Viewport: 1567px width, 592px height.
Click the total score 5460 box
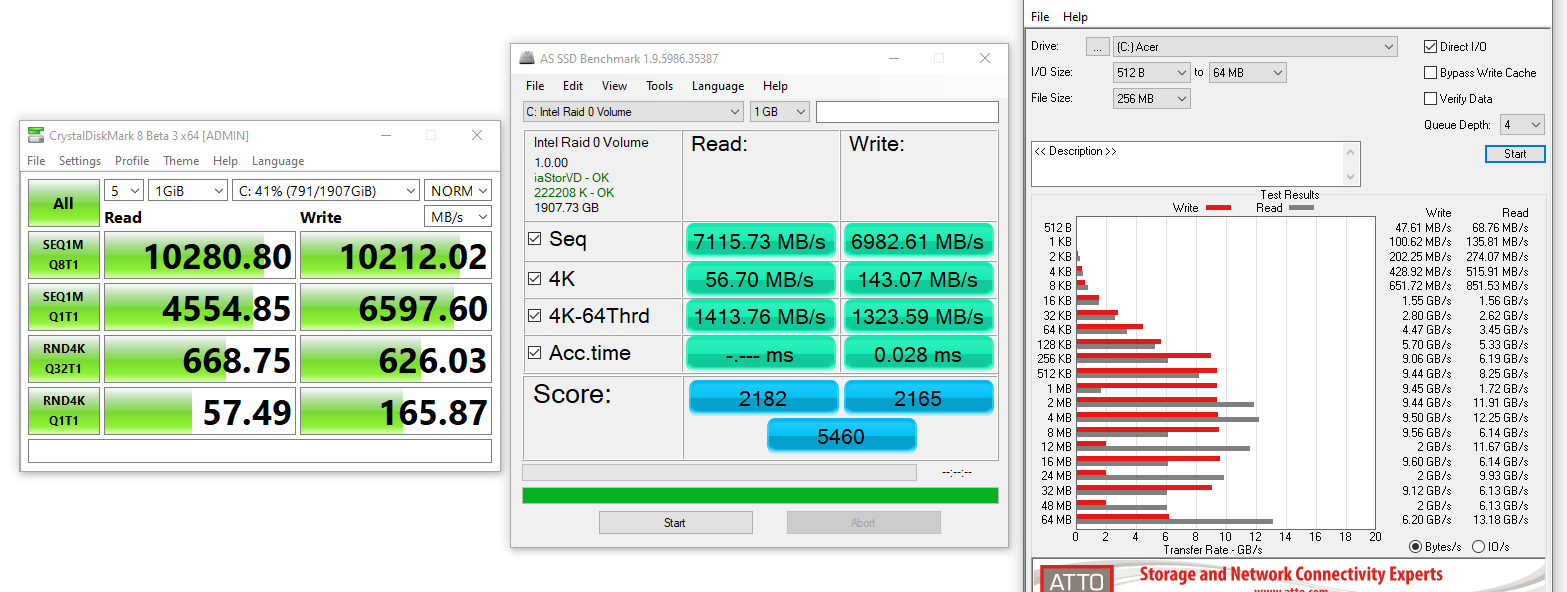[x=841, y=436]
